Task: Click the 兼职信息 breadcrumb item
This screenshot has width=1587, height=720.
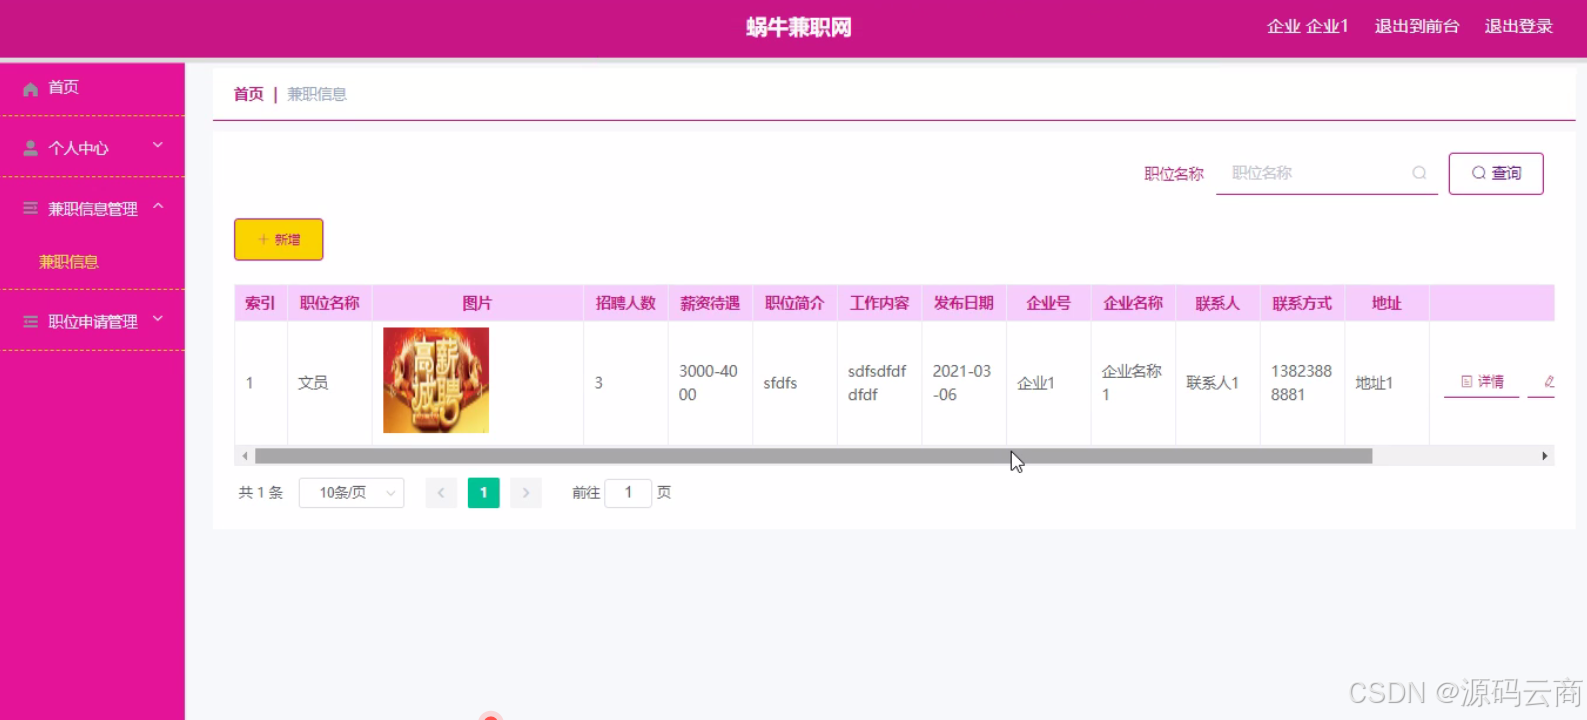Action: coord(317,94)
